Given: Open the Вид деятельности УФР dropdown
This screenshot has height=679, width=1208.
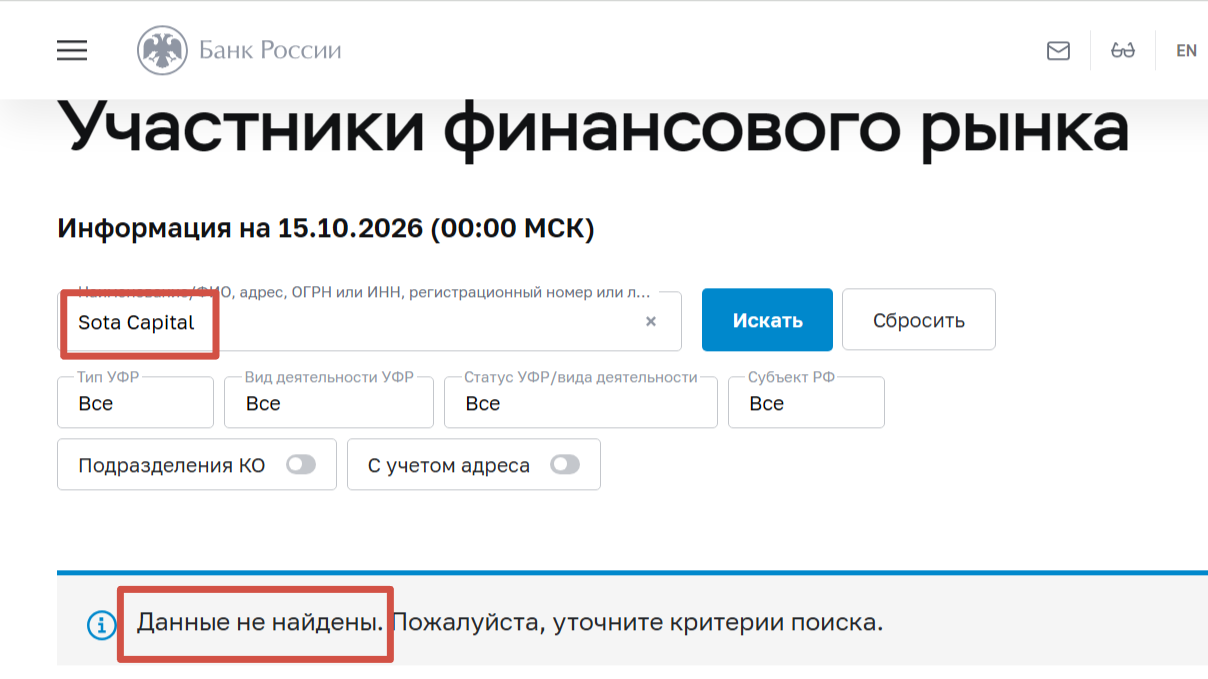Looking at the screenshot, I should tap(329, 402).
